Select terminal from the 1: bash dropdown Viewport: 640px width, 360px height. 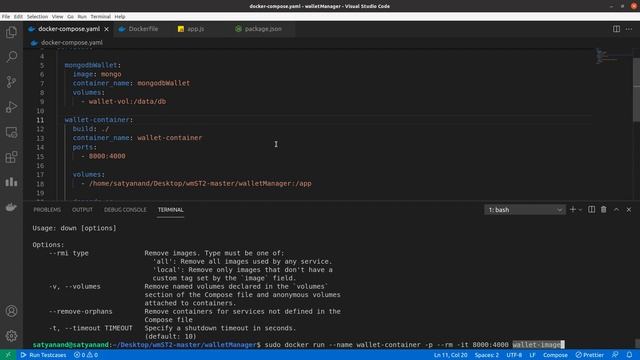[x=525, y=210]
